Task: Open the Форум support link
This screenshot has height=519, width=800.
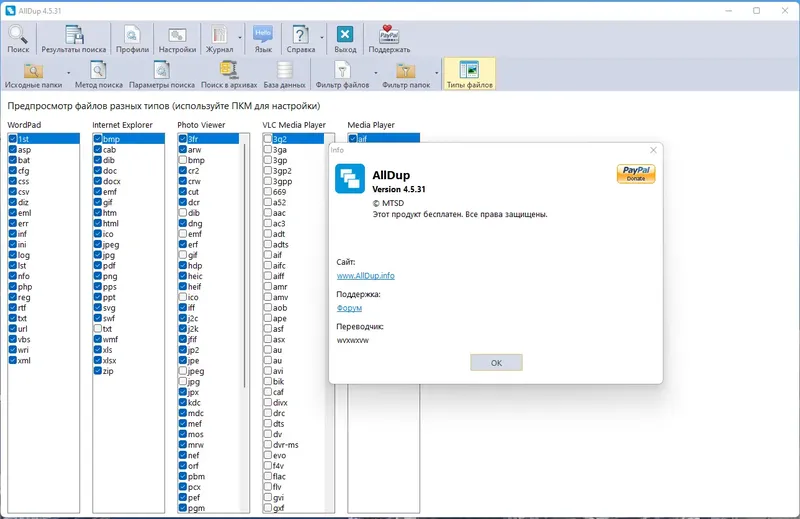Action: [x=349, y=308]
